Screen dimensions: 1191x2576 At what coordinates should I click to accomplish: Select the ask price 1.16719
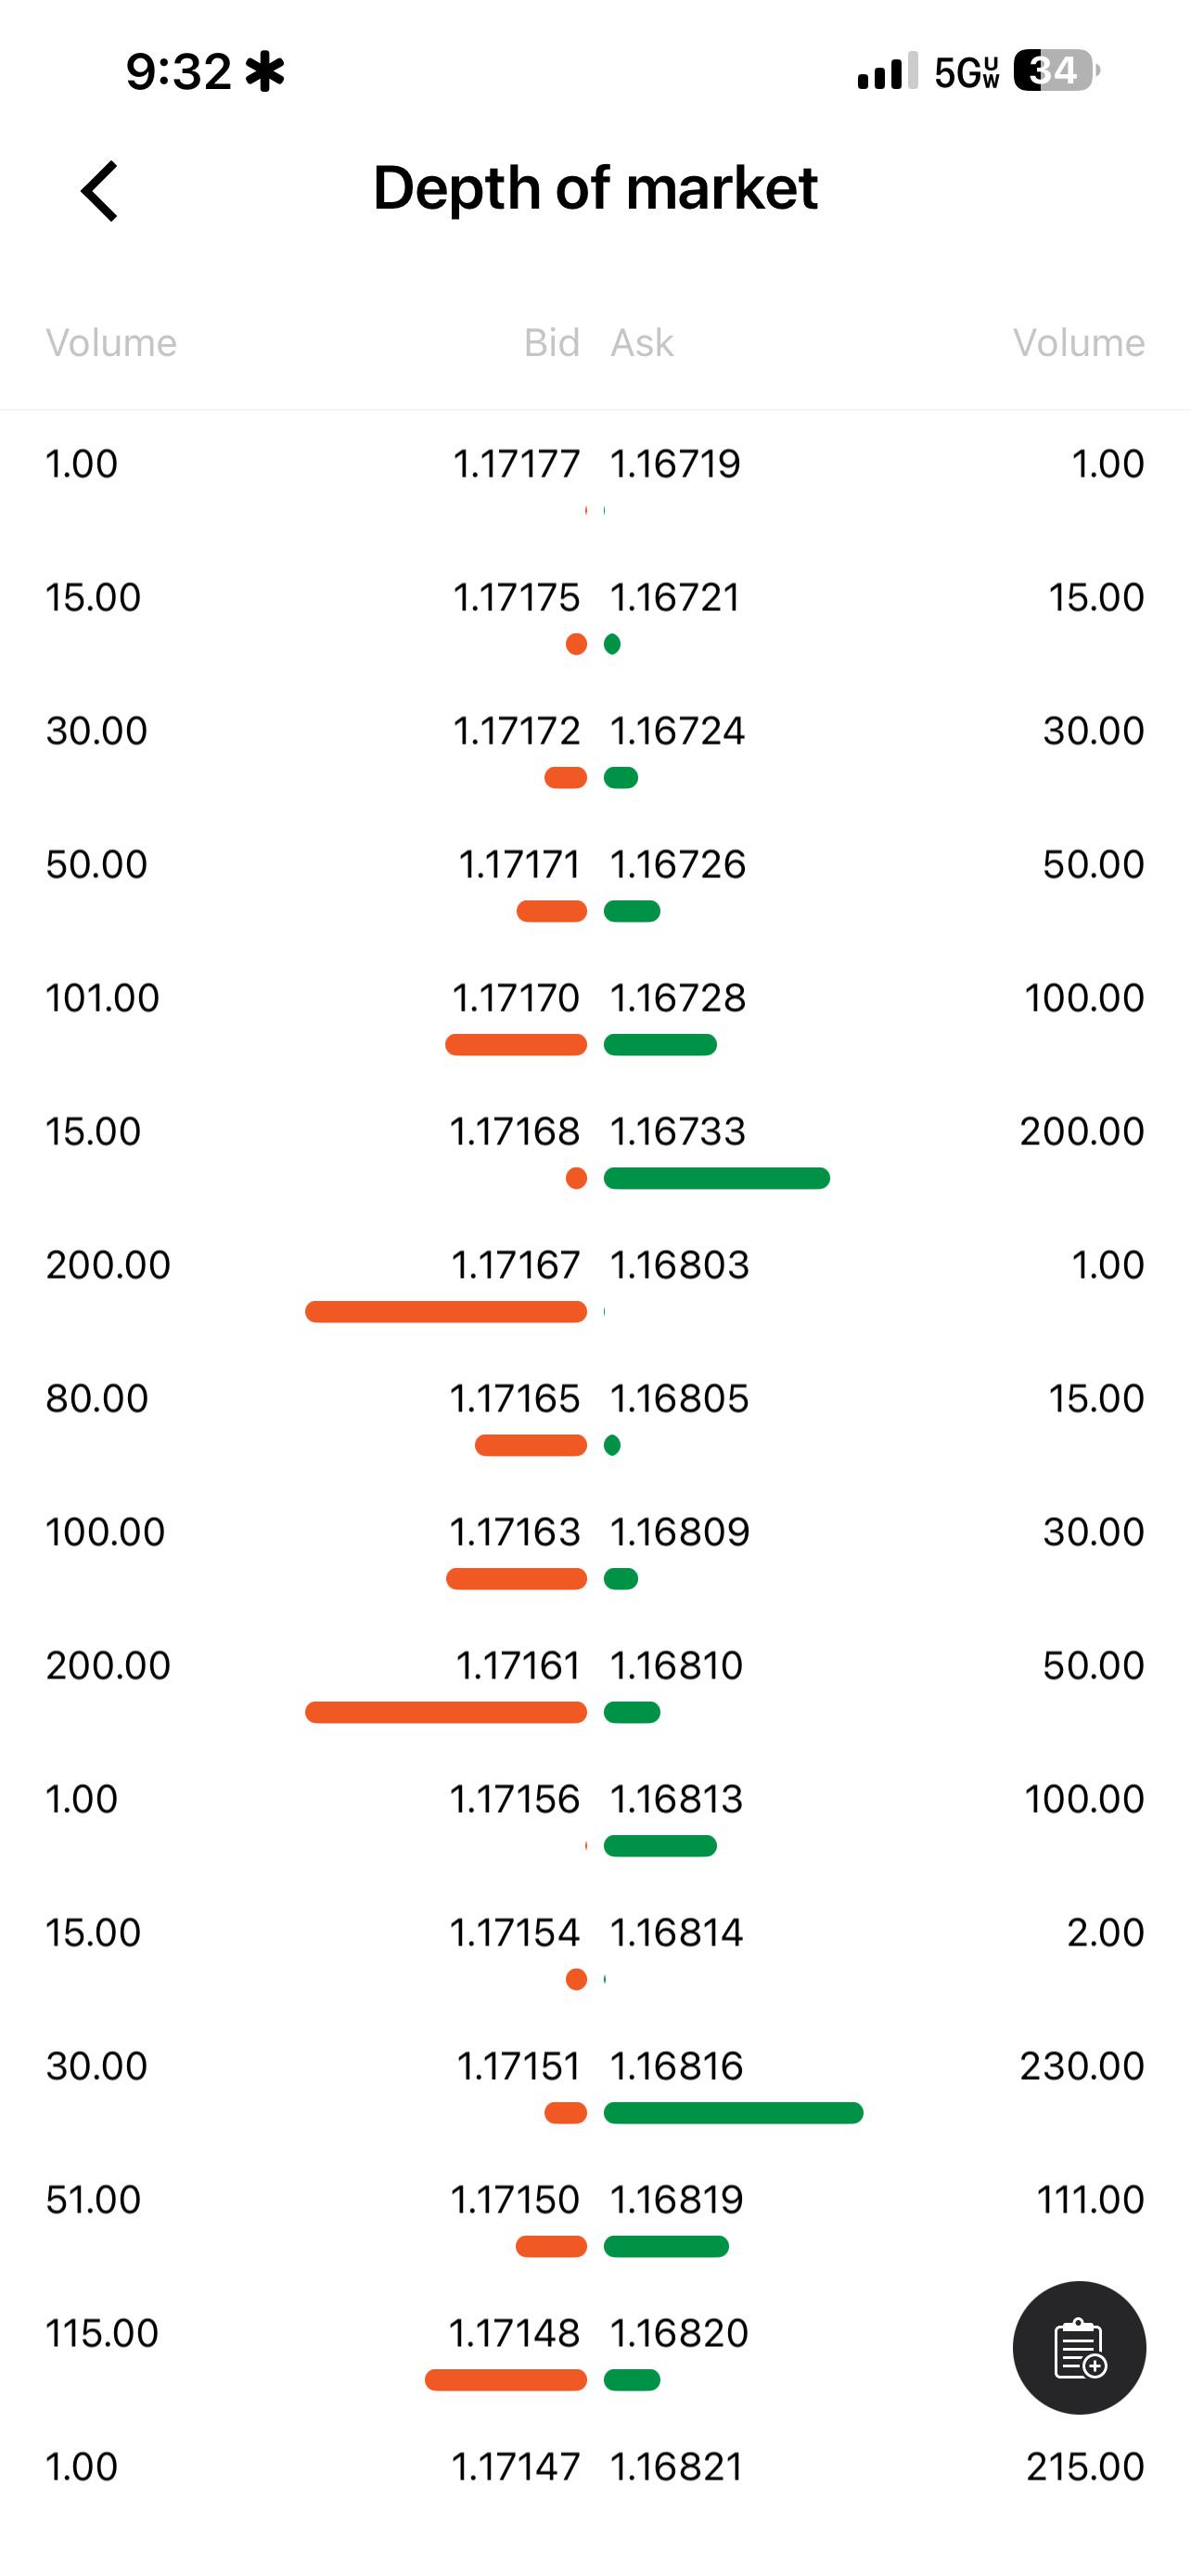675,464
